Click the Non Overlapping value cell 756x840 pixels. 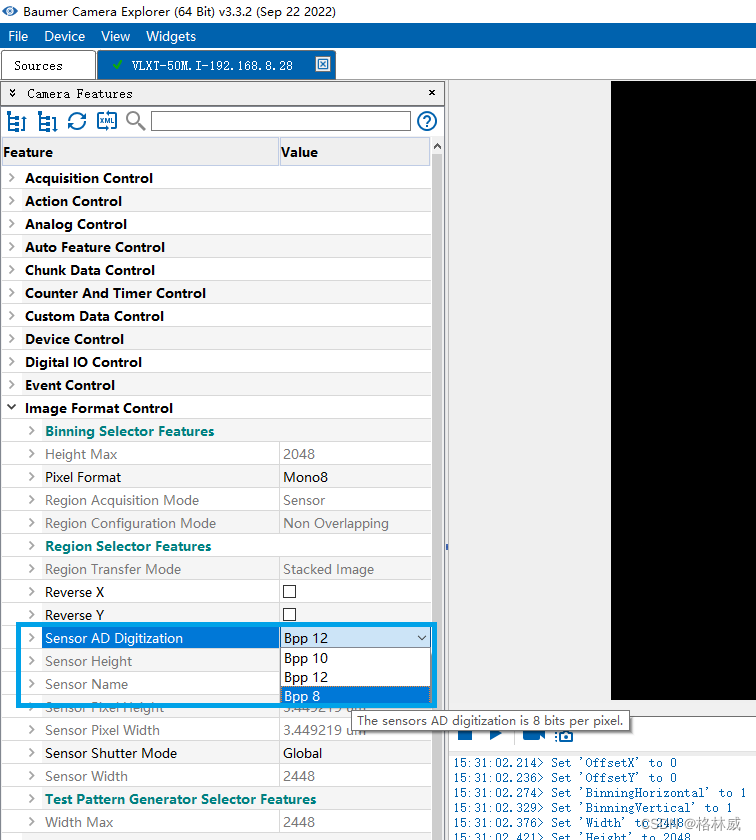pos(355,523)
